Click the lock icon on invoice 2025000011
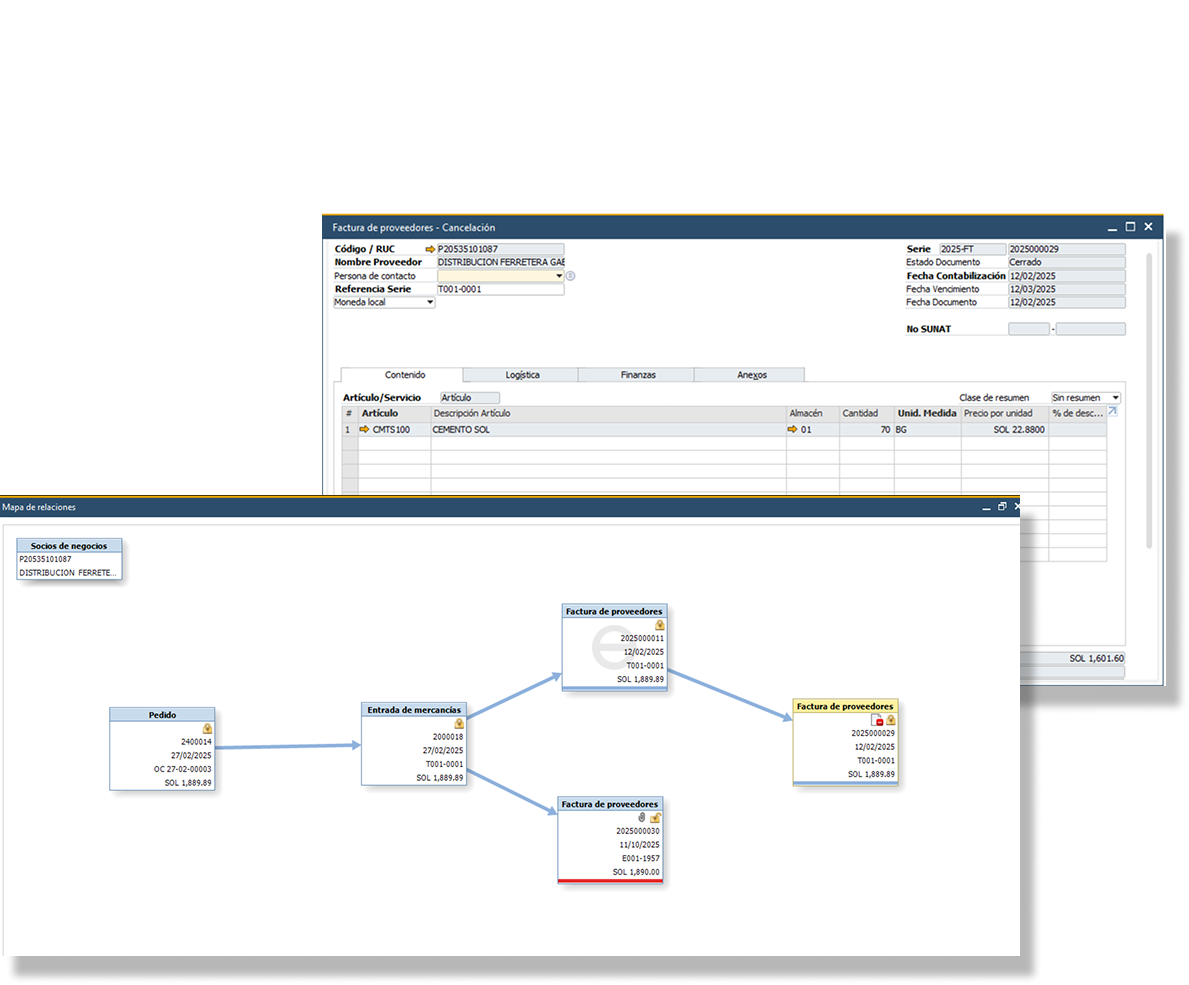 tap(659, 625)
